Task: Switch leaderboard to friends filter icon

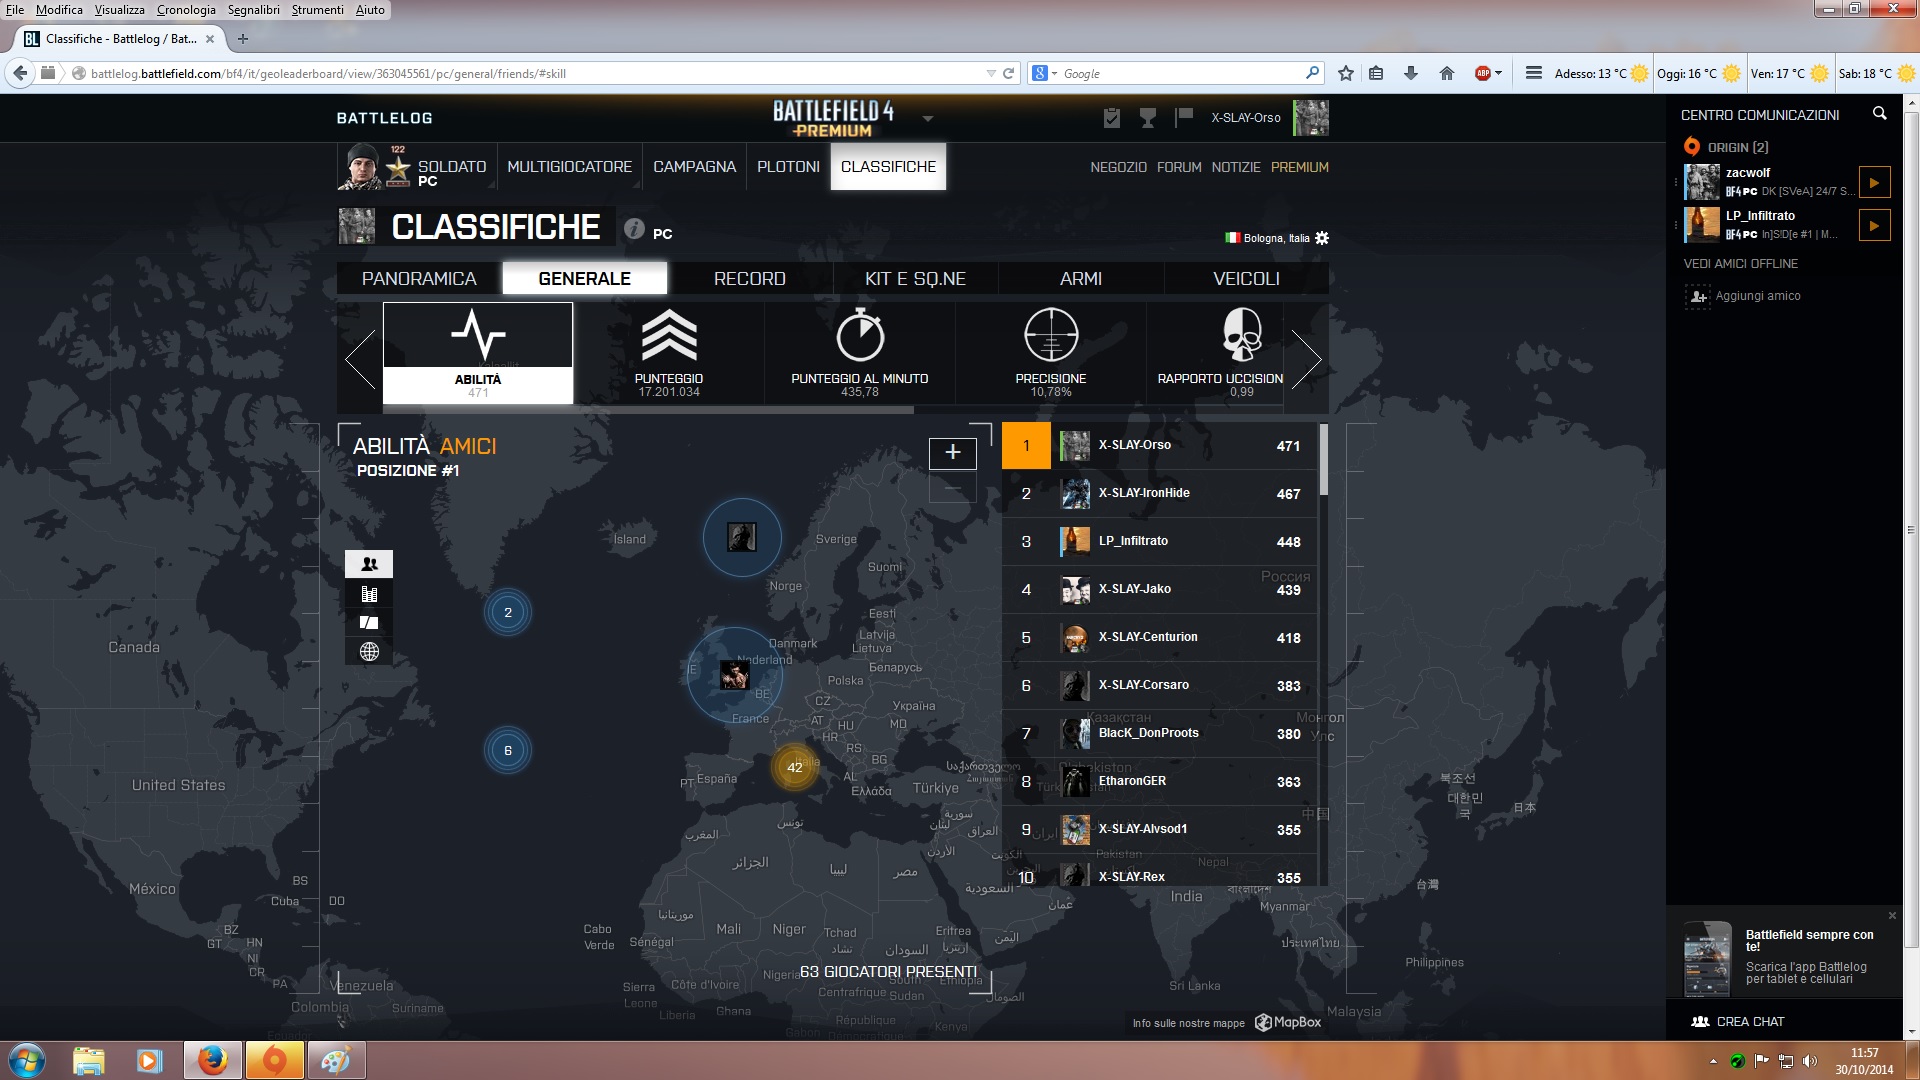Action: point(369,564)
